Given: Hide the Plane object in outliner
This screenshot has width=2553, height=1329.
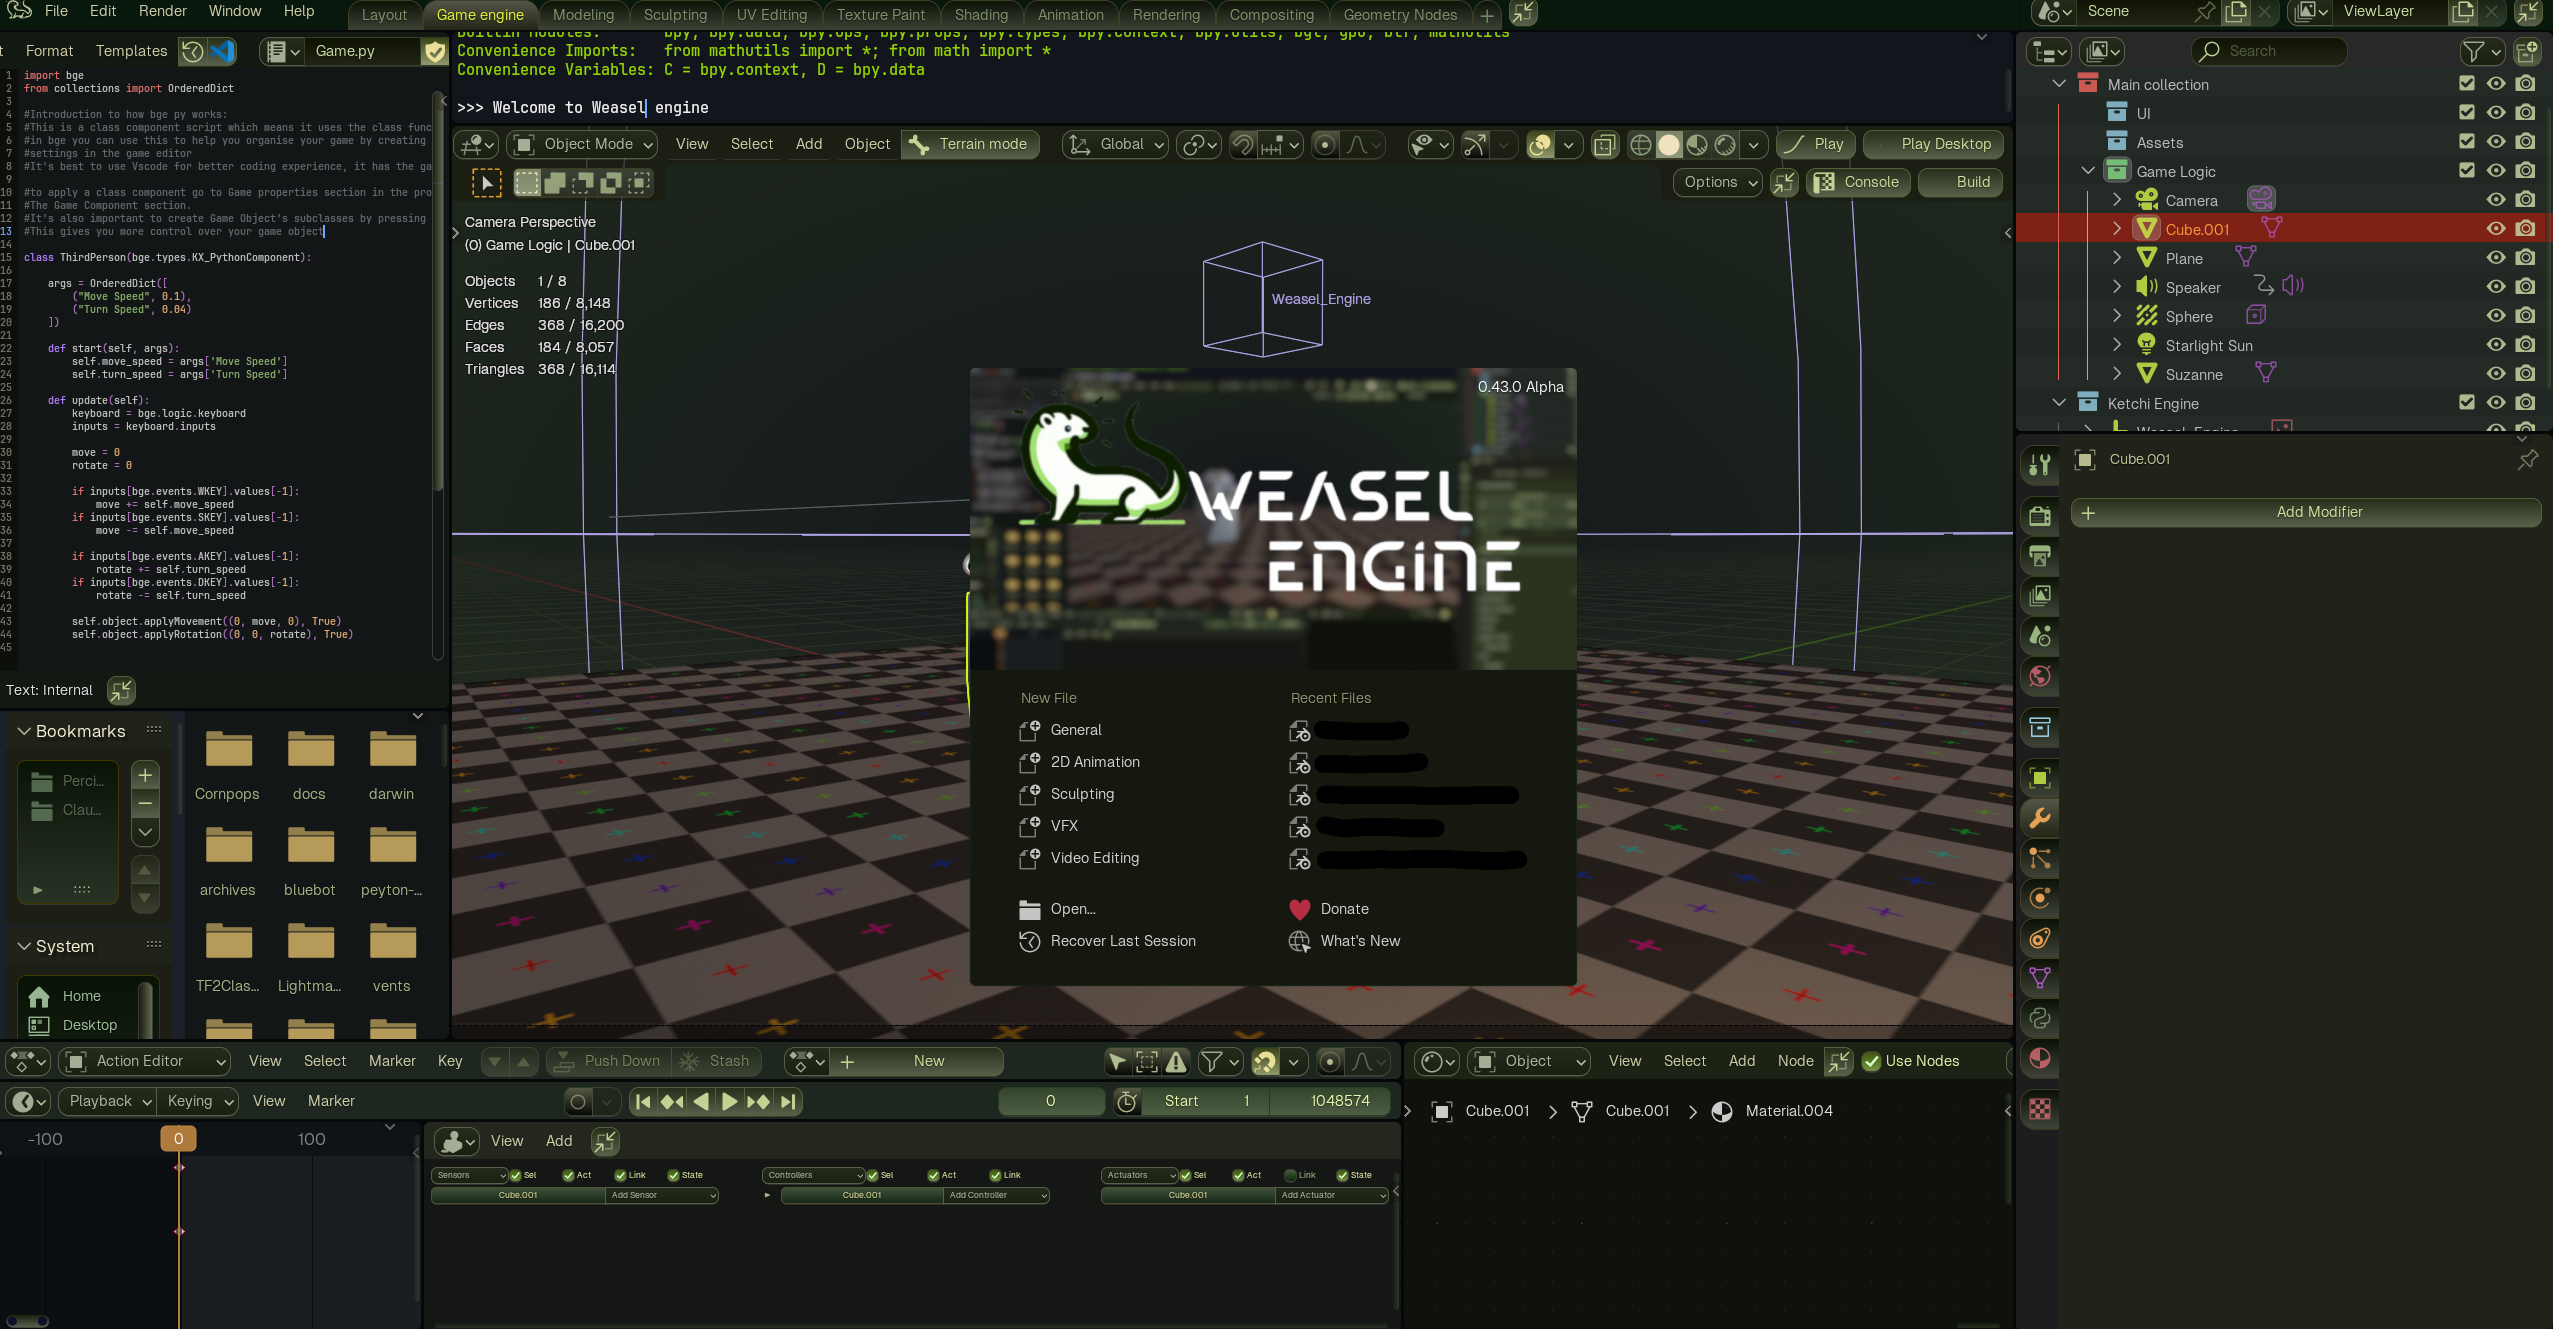Looking at the screenshot, I should (2496, 258).
